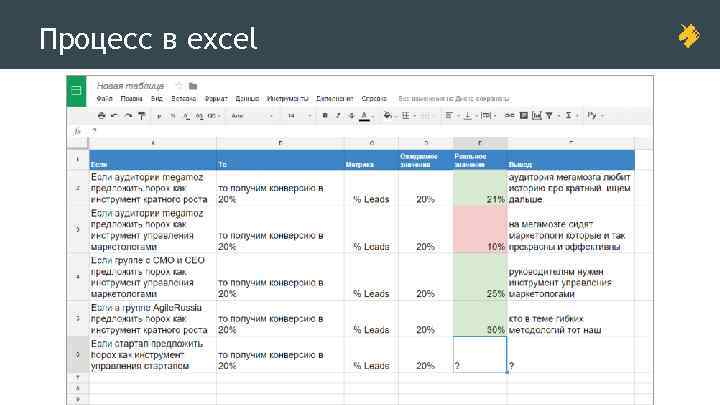Viewport: 720px width, 405px height.
Task: Select the highlighted column E header
Action: tap(480, 143)
